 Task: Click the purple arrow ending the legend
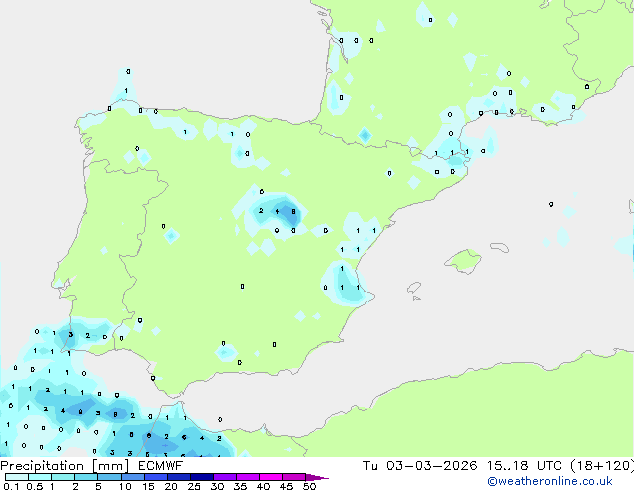tap(317, 477)
